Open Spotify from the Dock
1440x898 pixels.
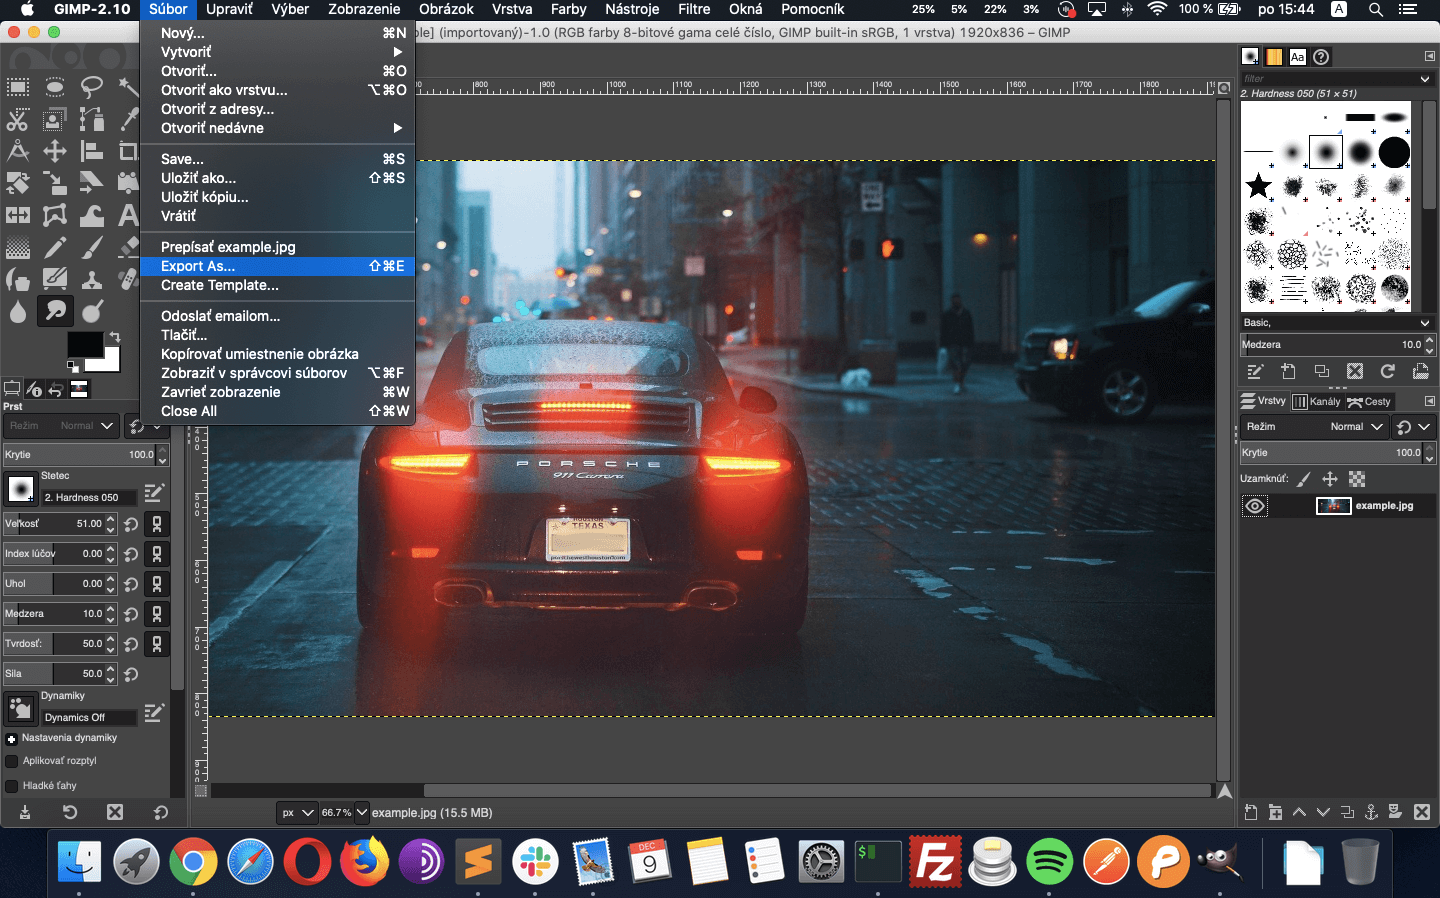pos(1049,861)
